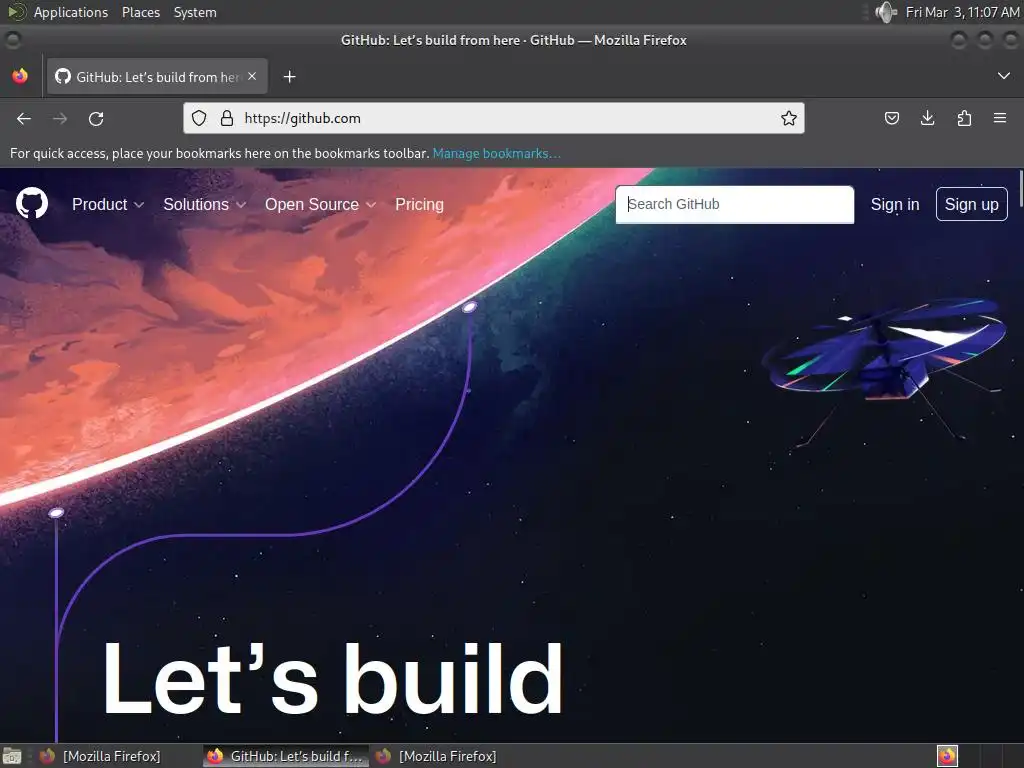
Task: Open the Downloads toolbar icon
Action: click(x=927, y=118)
